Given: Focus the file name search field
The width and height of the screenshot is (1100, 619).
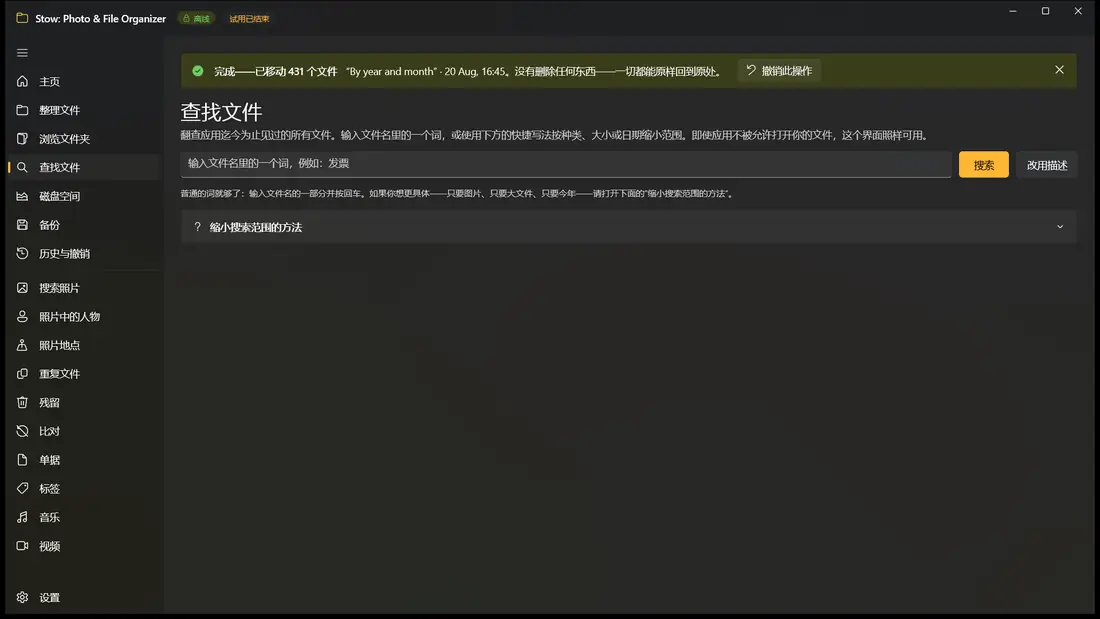Looking at the screenshot, I should tap(565, 164).
